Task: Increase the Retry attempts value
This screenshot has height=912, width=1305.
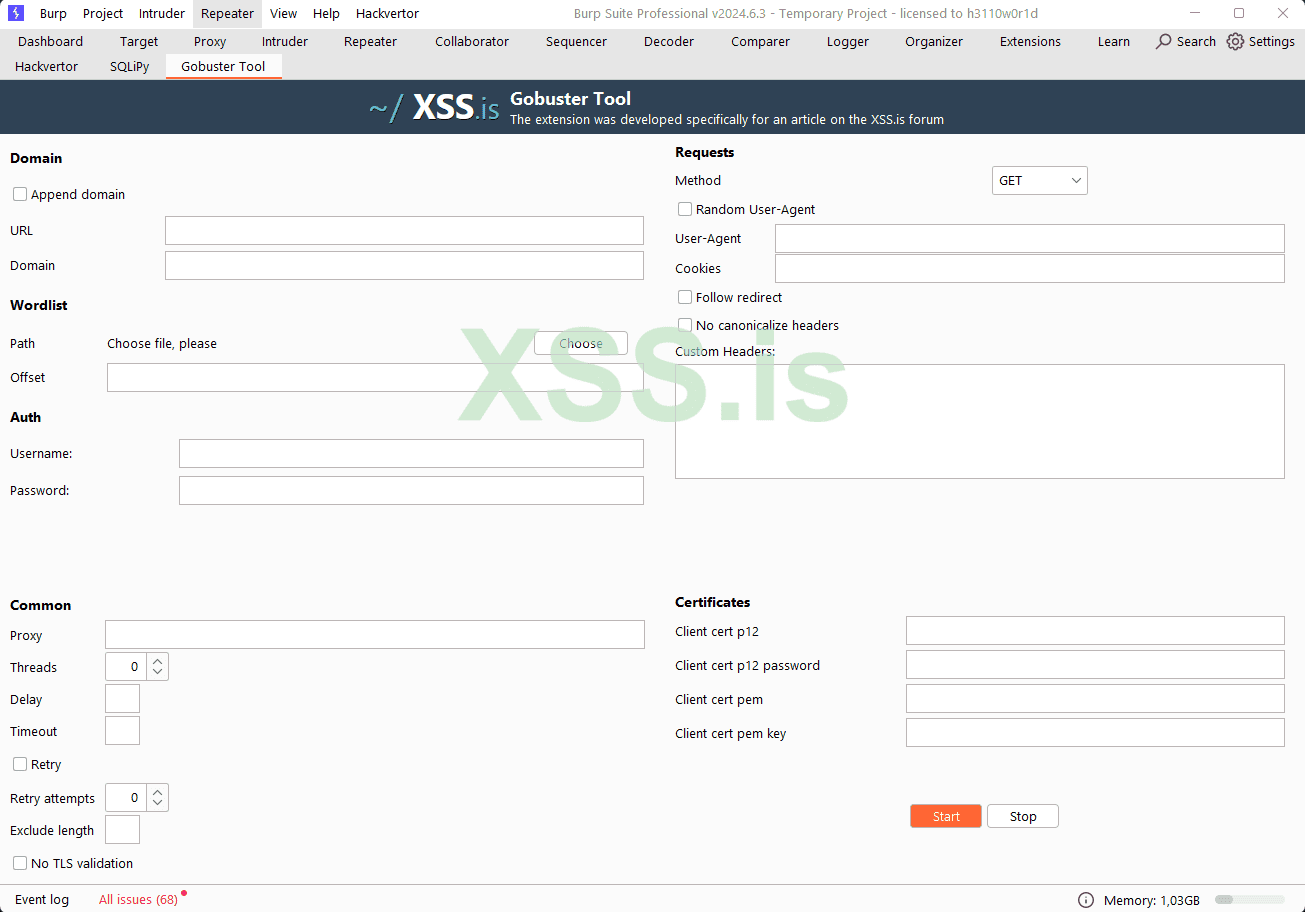Action: (158, 791)
